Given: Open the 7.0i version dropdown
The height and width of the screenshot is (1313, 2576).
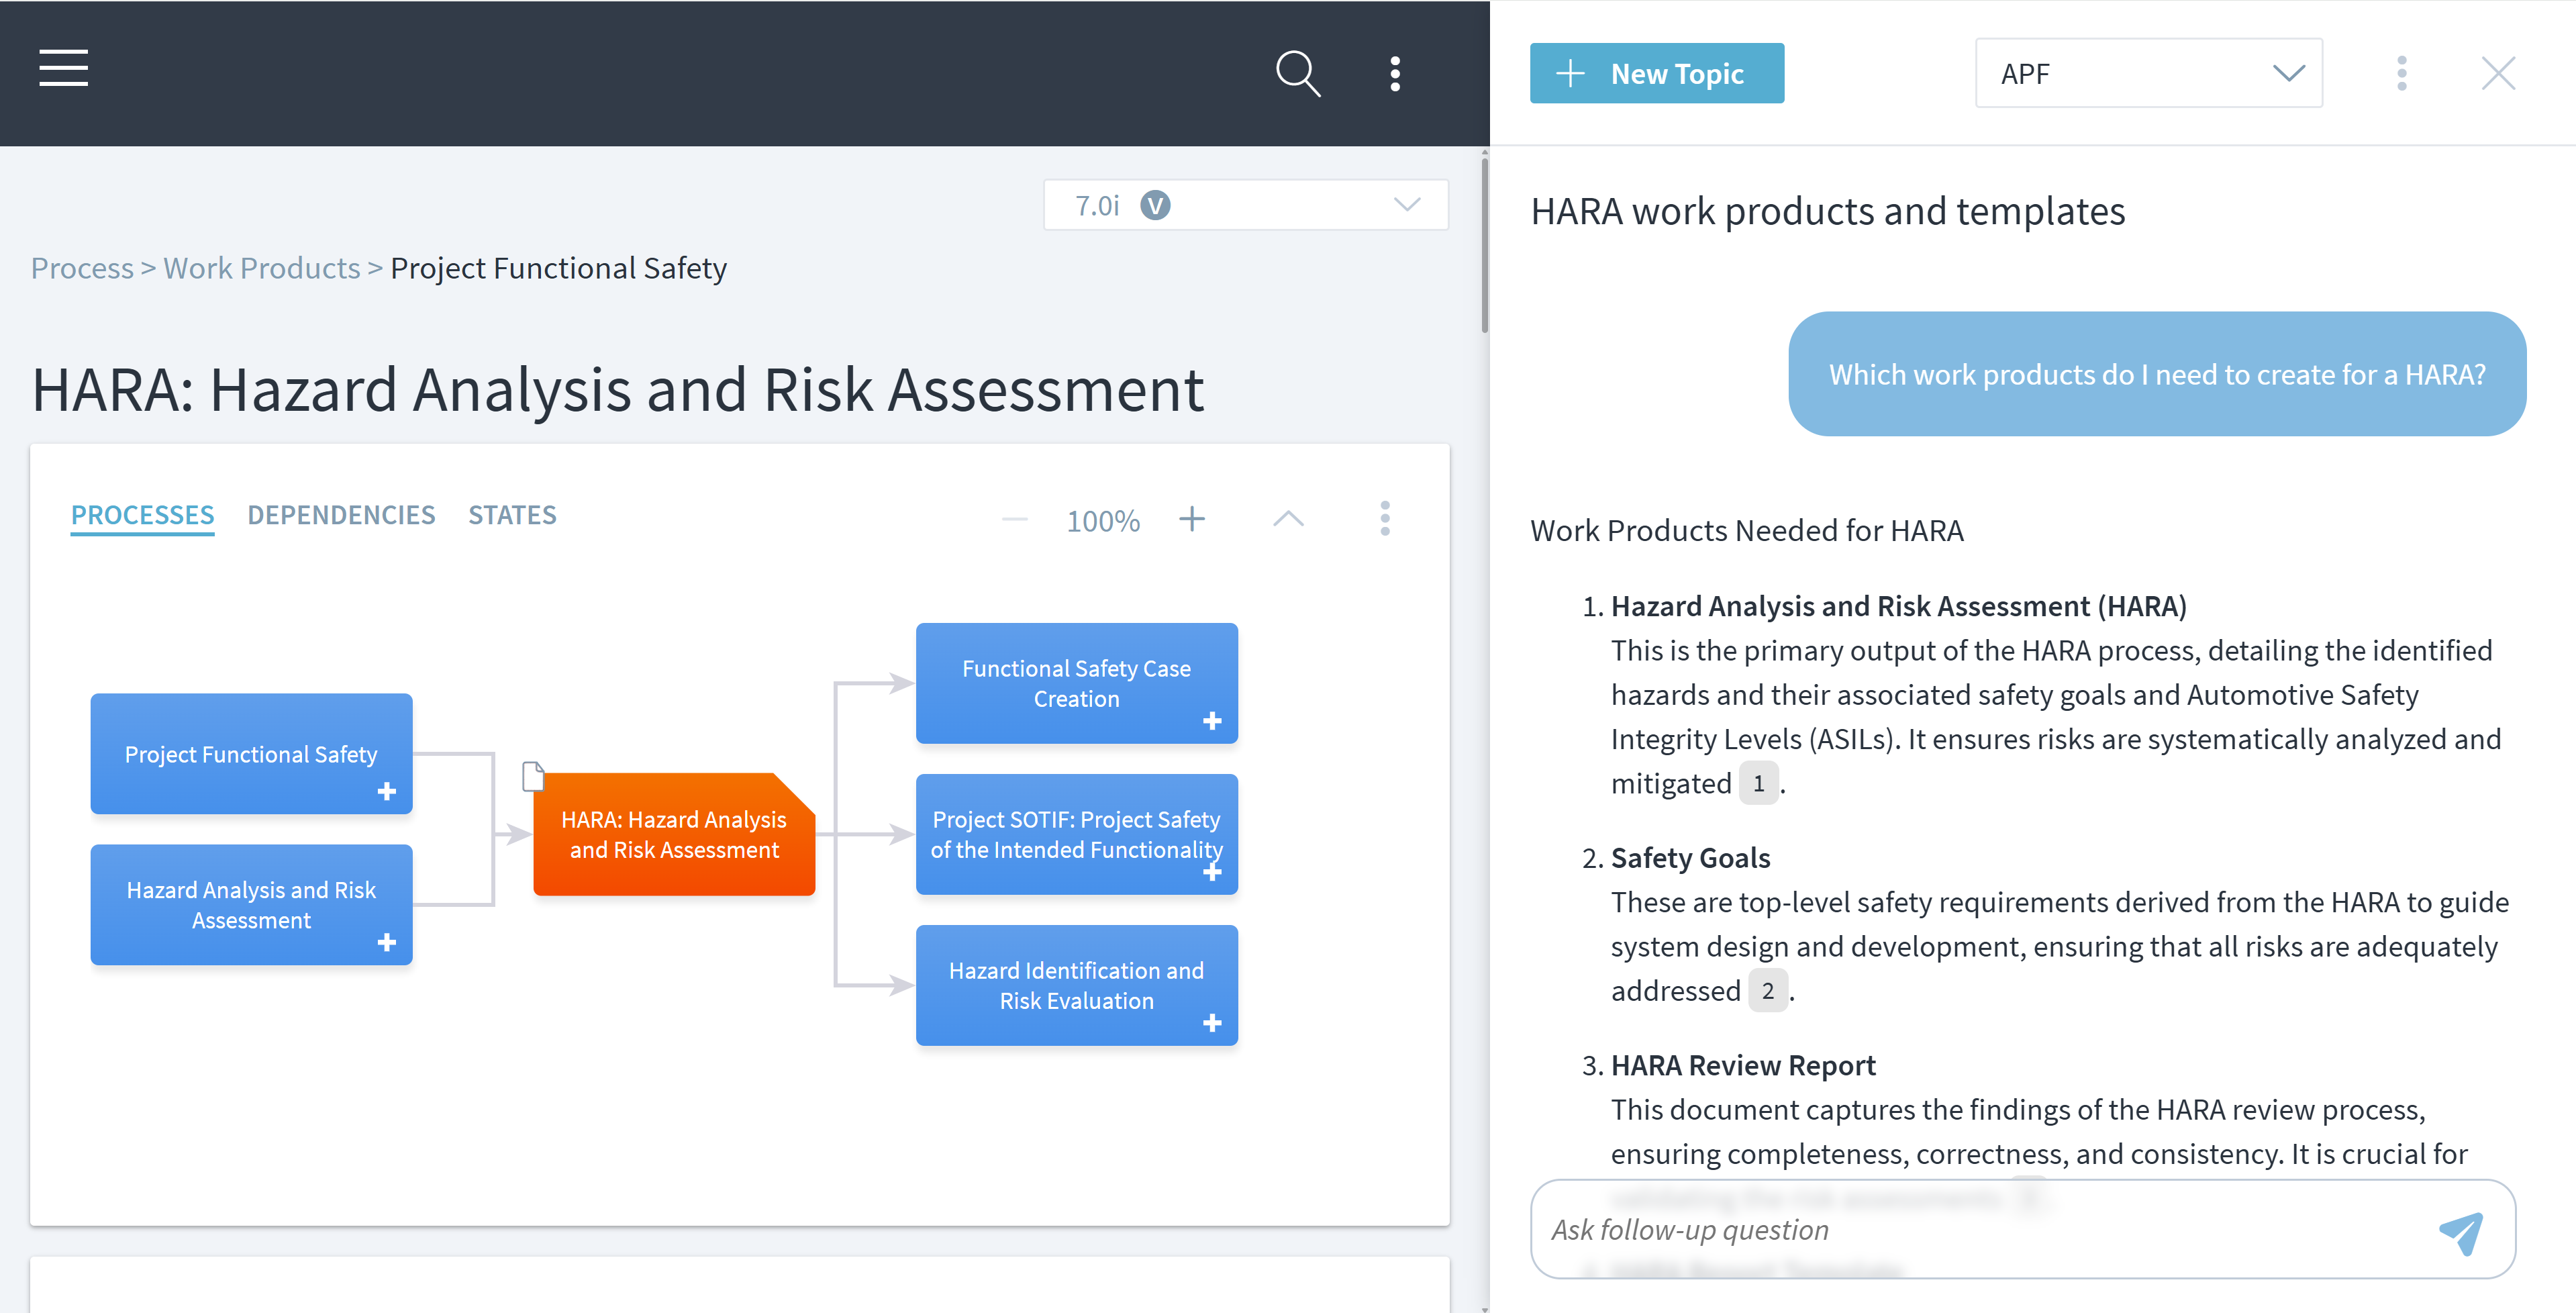Looking at the screenshot, I should click(1245, 205).
